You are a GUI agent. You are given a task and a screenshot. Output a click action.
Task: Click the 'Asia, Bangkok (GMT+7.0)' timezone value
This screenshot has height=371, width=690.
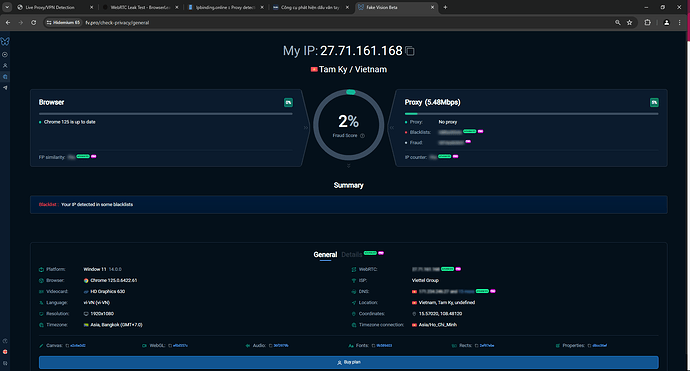click(x=116, y=325)
